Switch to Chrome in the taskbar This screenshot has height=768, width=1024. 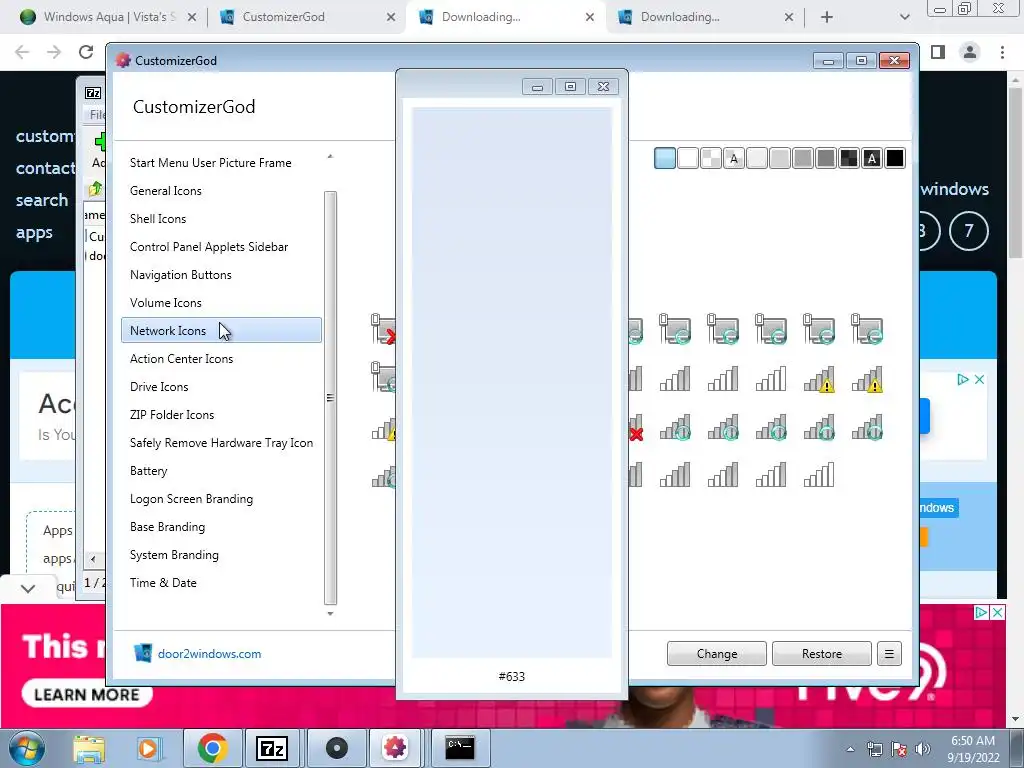[x=212, y=748]
